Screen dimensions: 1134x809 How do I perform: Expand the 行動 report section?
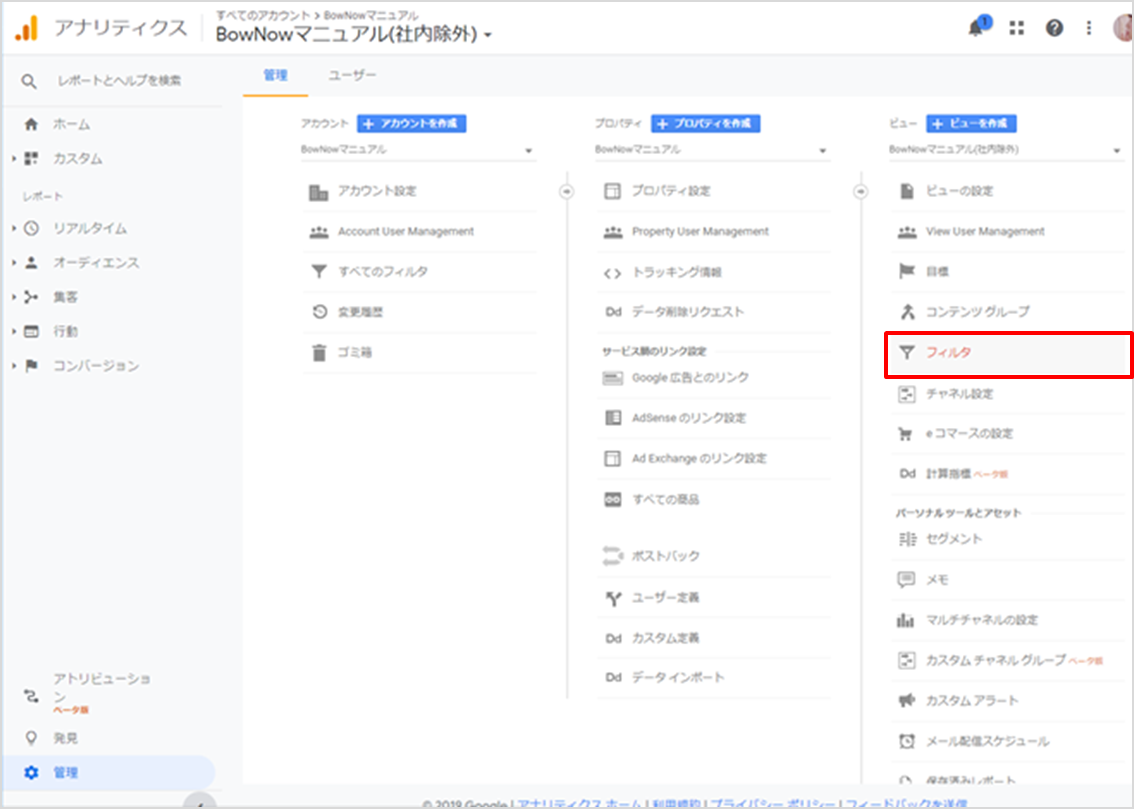coord(14,331)
